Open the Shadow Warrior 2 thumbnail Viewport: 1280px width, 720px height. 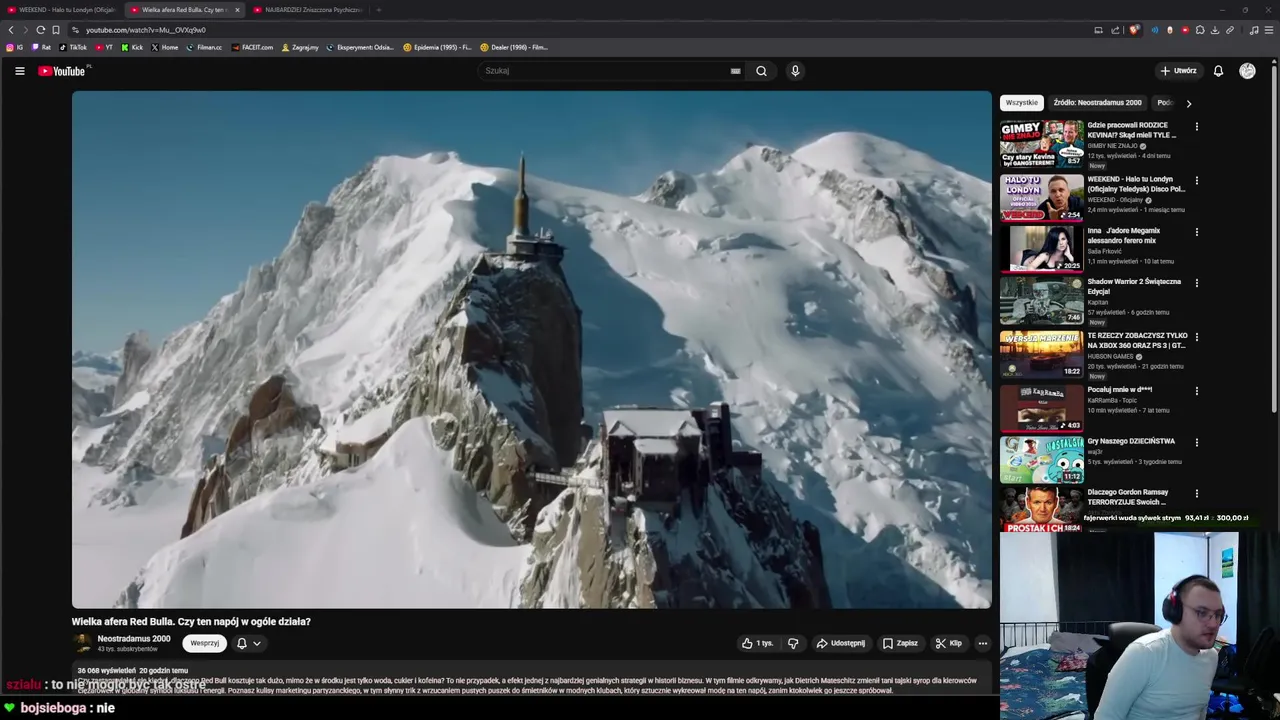tap(1041, 299)
